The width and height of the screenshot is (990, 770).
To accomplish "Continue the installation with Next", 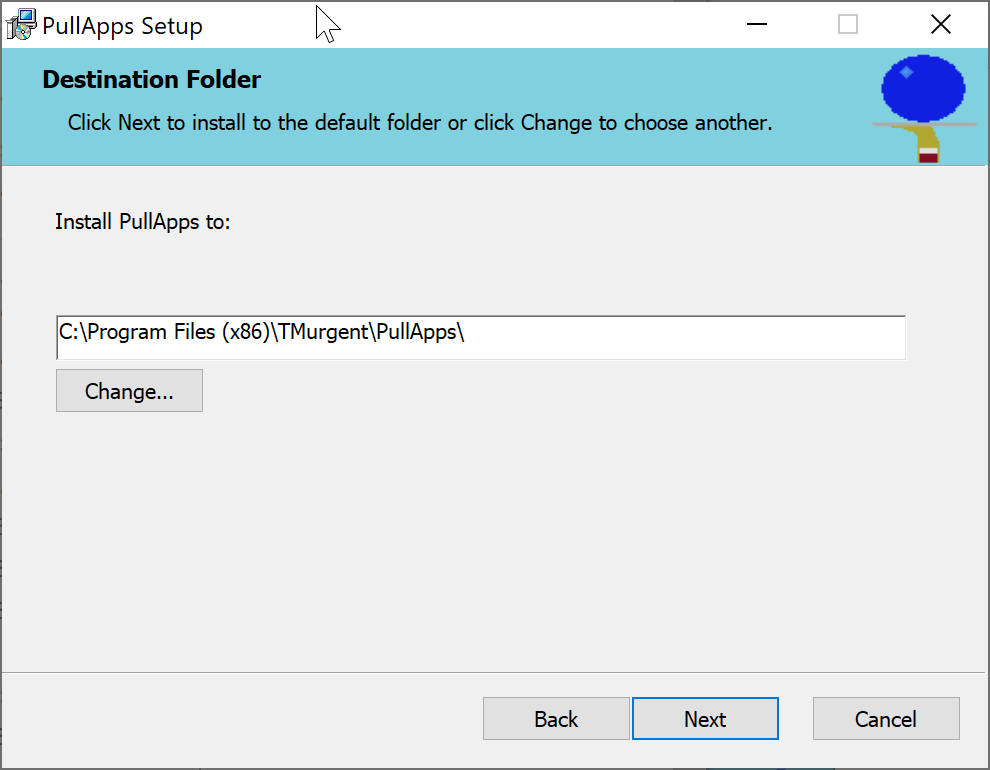I will click(705, 718).
